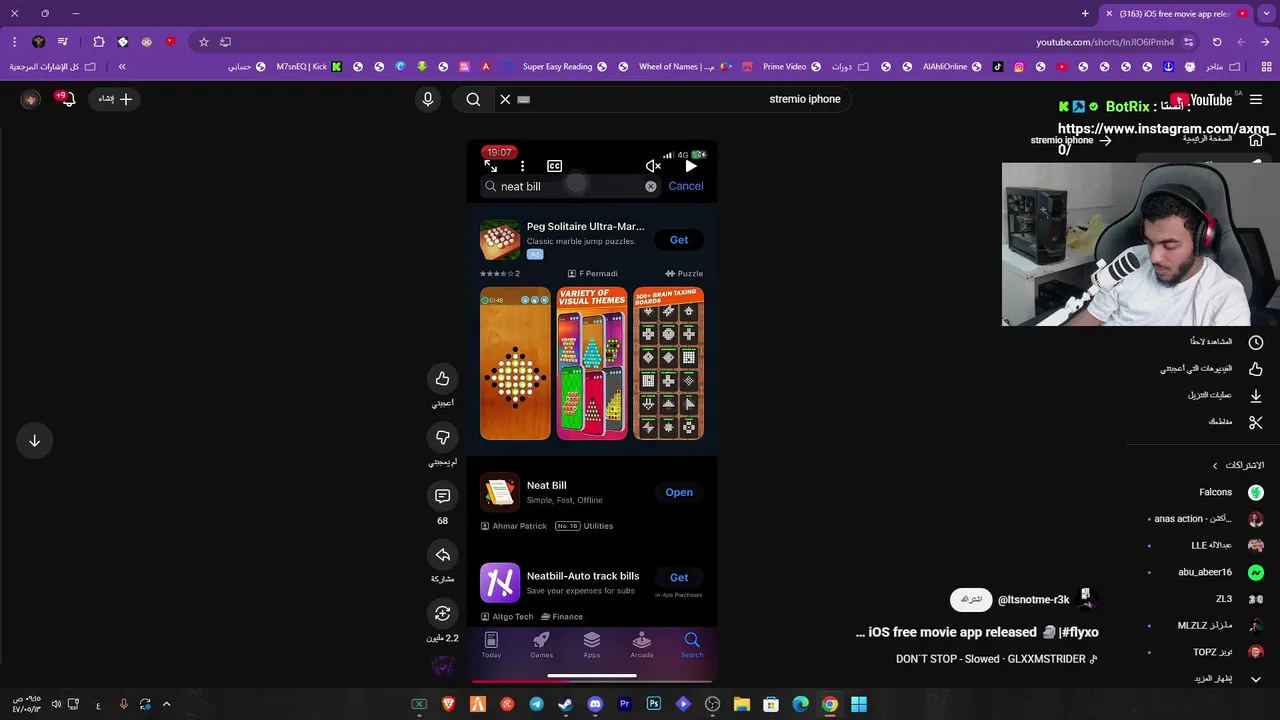
Task: Show hidden system tray icons
Action: [167, 704]
